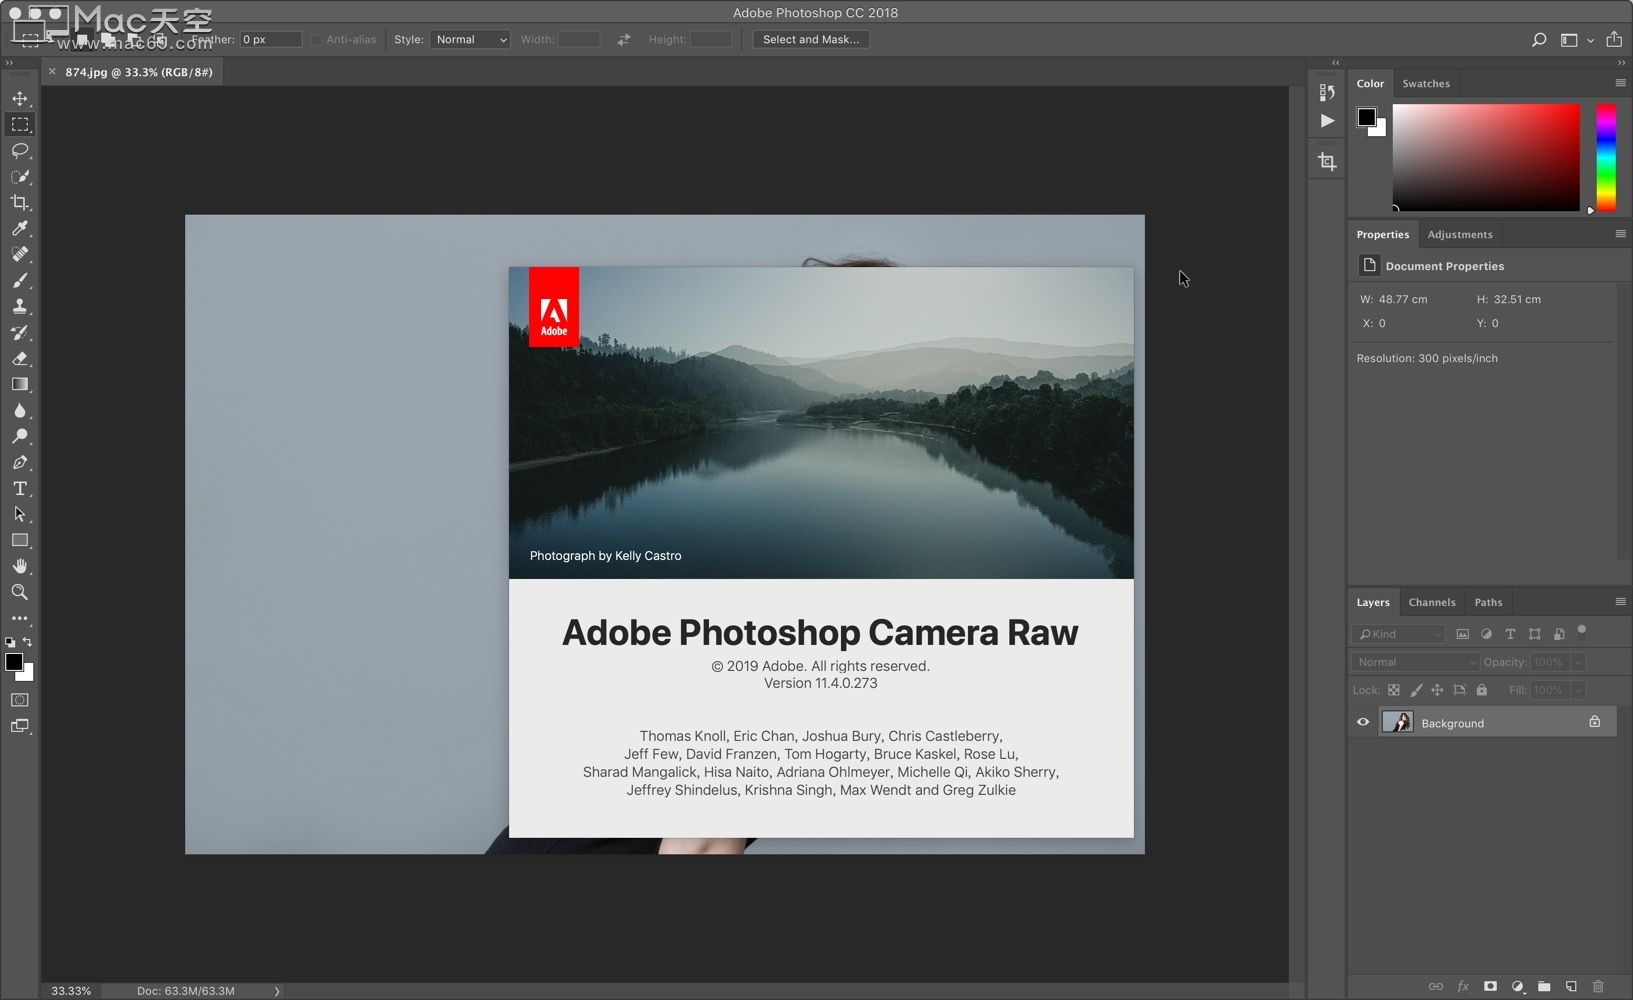Click the Feather input field
This screenshot has width=1633, height=1000.
270,40
